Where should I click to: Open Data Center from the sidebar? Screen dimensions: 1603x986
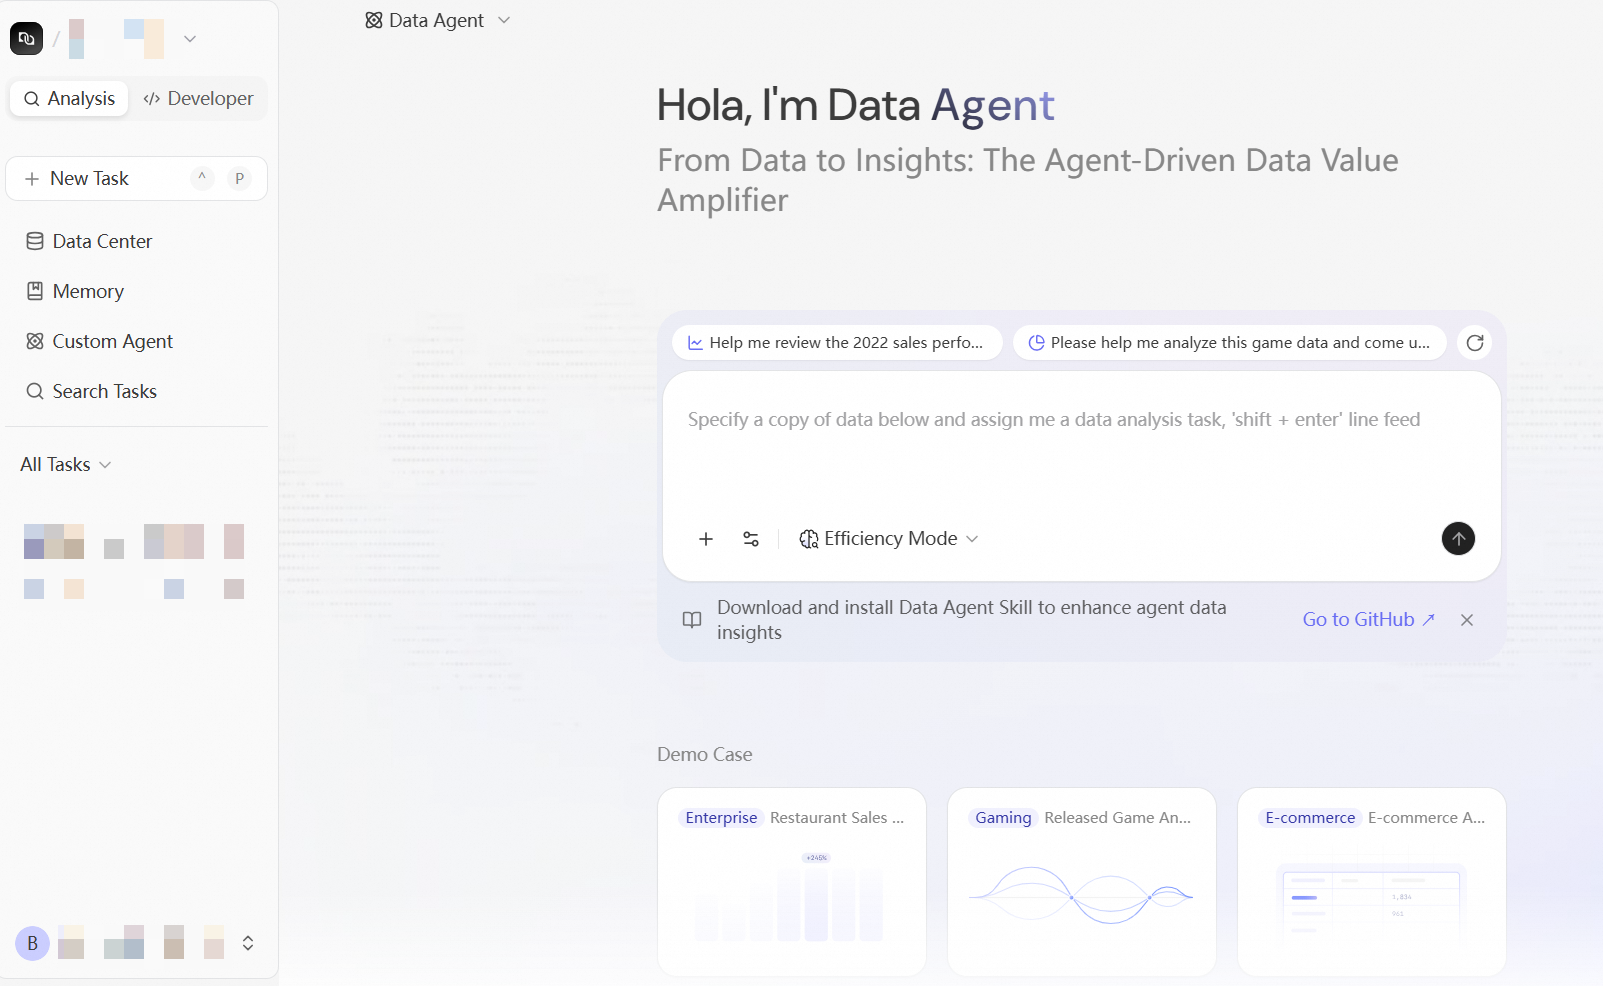pyautogui.click(x=136, y=241)
